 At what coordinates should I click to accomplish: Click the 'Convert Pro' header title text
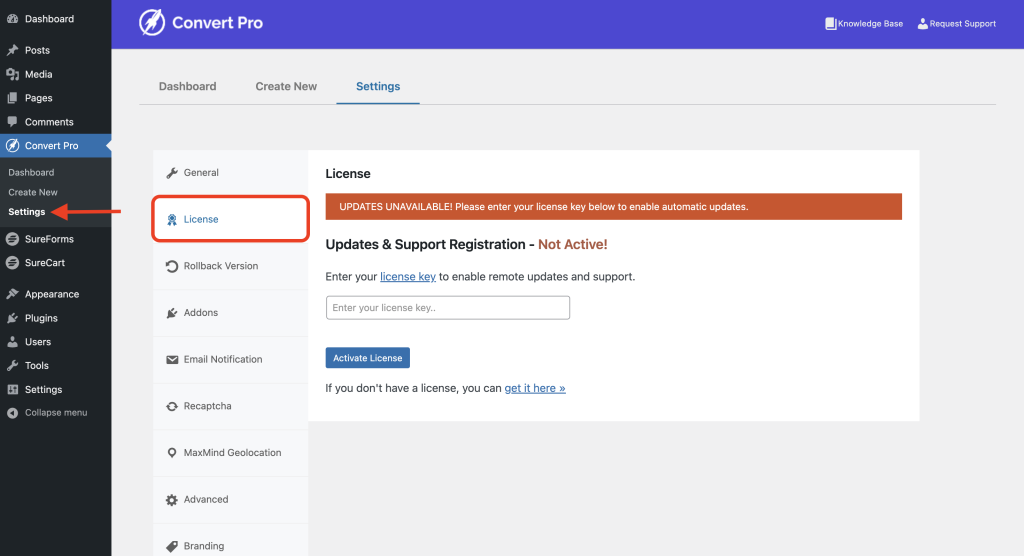pyautogui.click(x=217, y=23)
